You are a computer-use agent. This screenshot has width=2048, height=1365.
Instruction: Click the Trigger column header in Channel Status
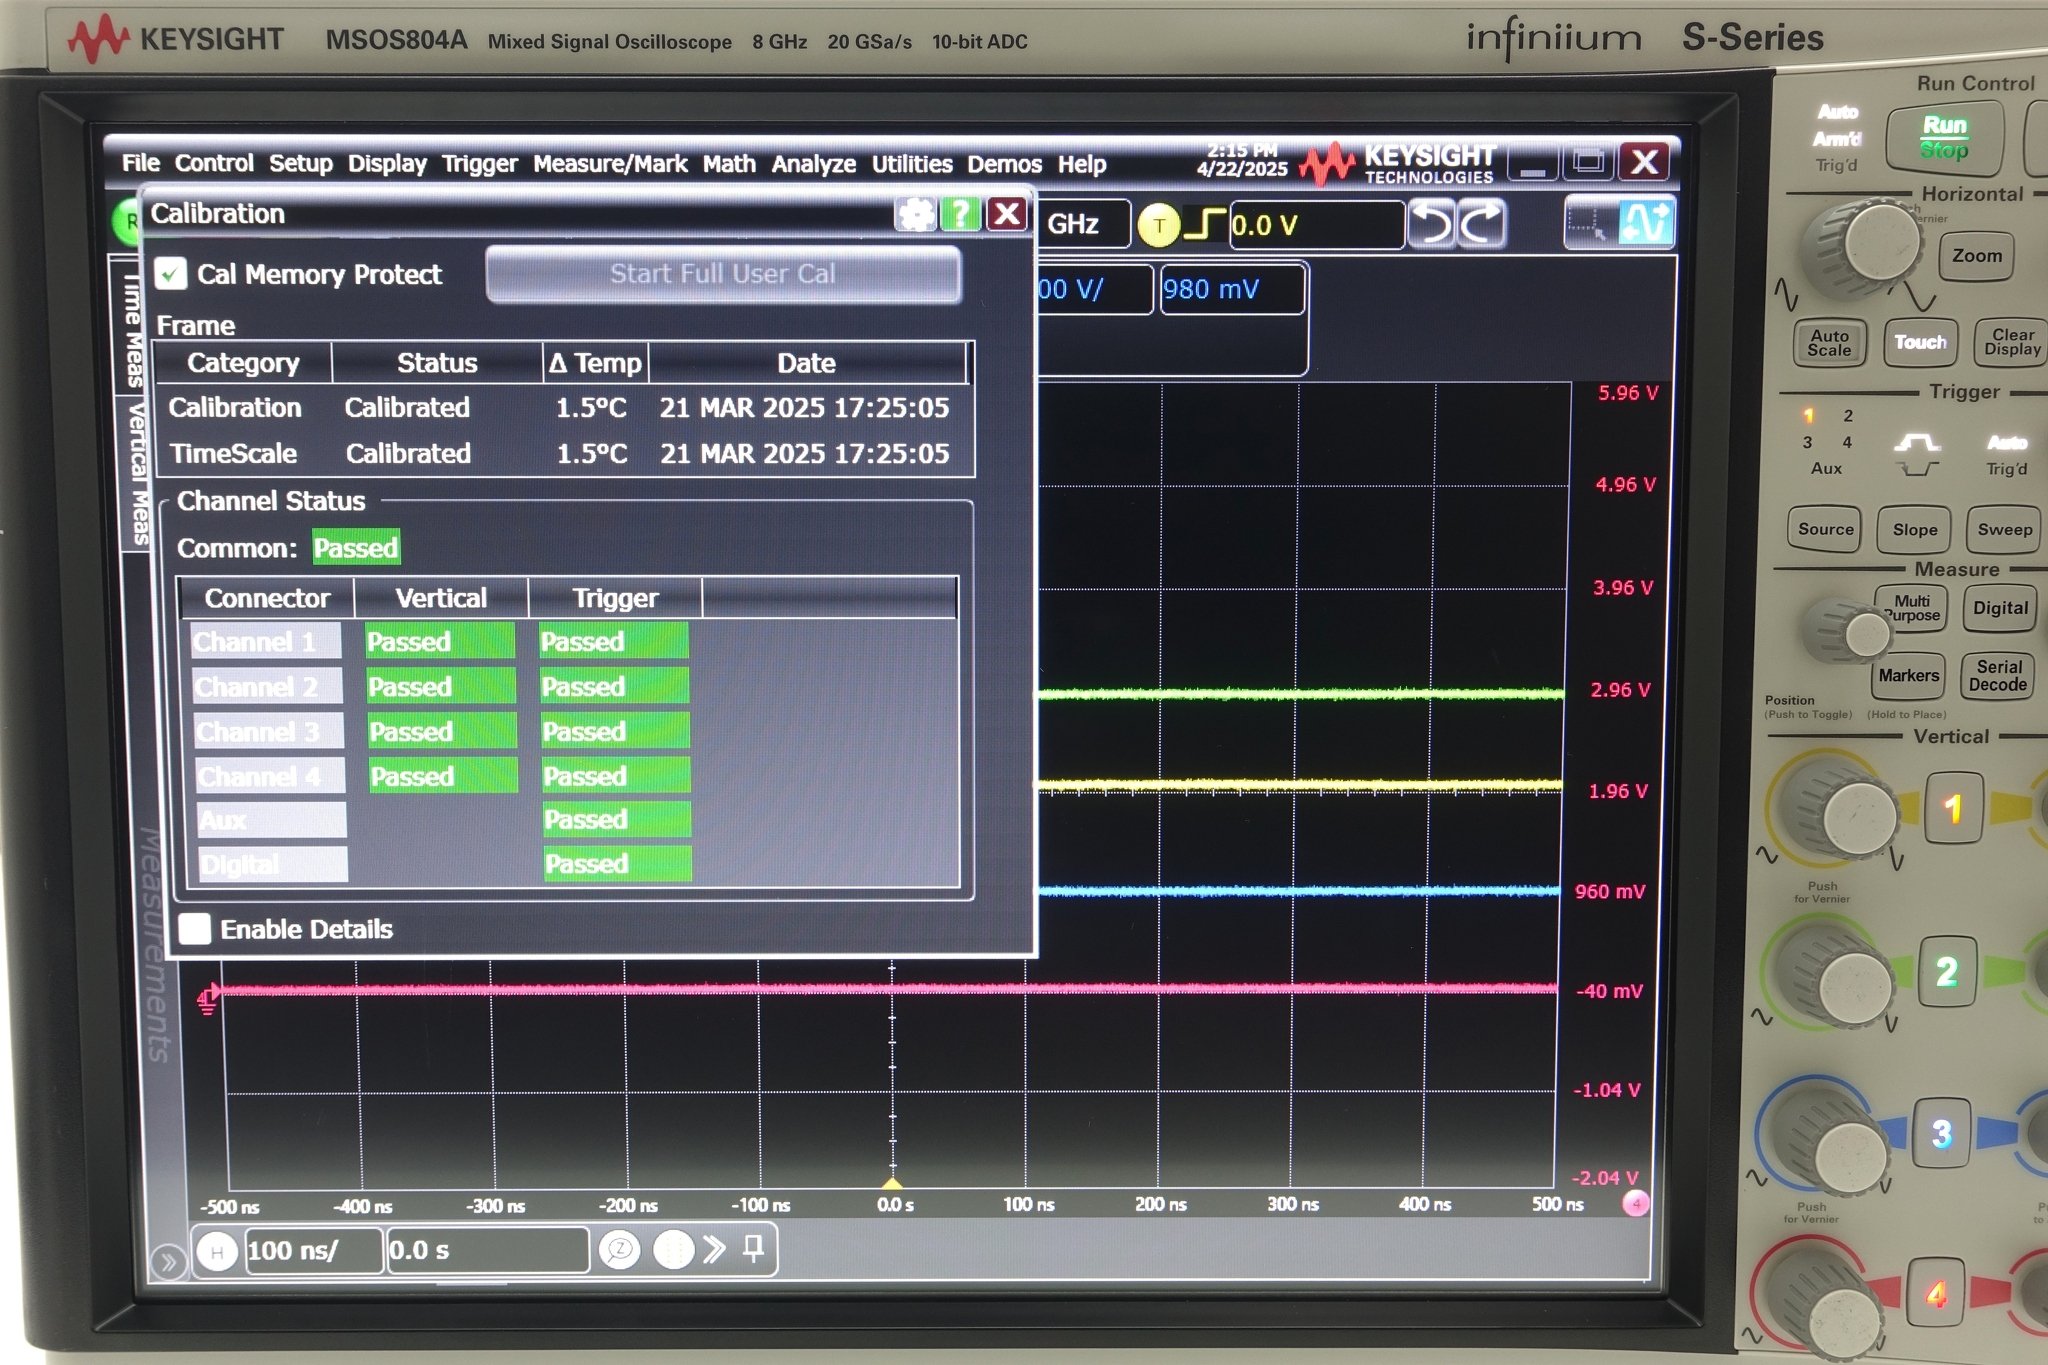coord(615,598)
